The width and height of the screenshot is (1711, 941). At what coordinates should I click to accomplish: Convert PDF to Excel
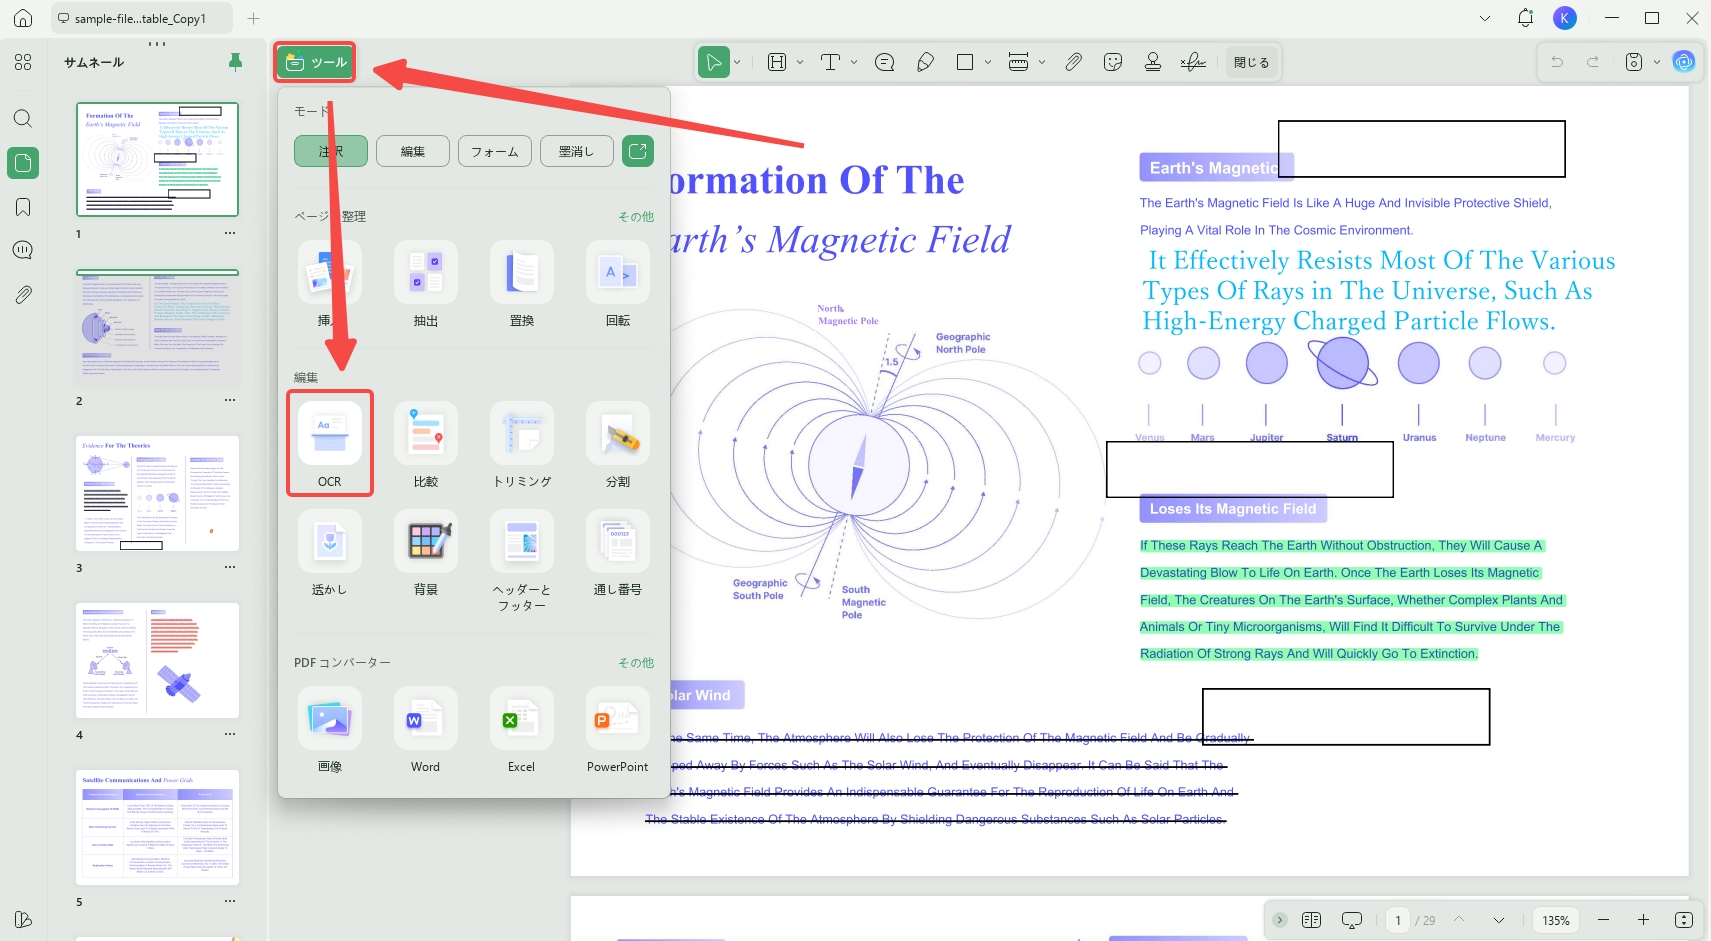[x=522, y=730]
